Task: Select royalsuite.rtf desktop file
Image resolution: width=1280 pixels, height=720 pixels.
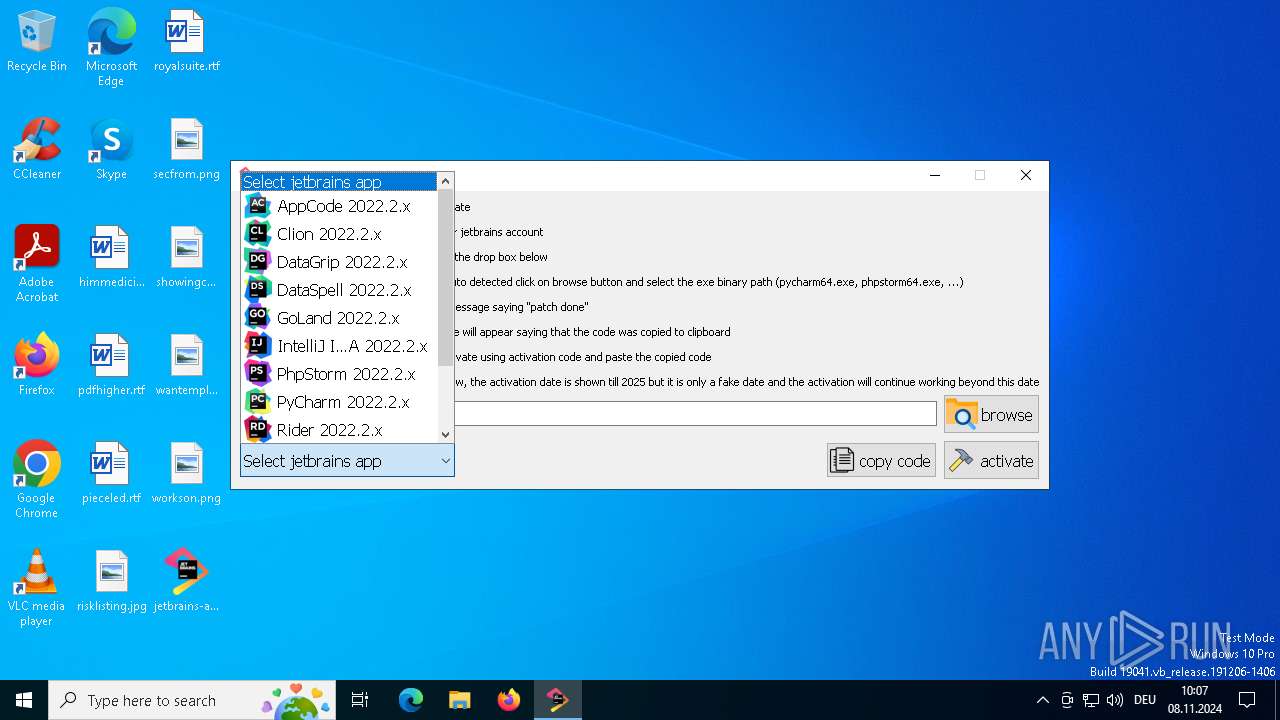Action: coord(186,42)
